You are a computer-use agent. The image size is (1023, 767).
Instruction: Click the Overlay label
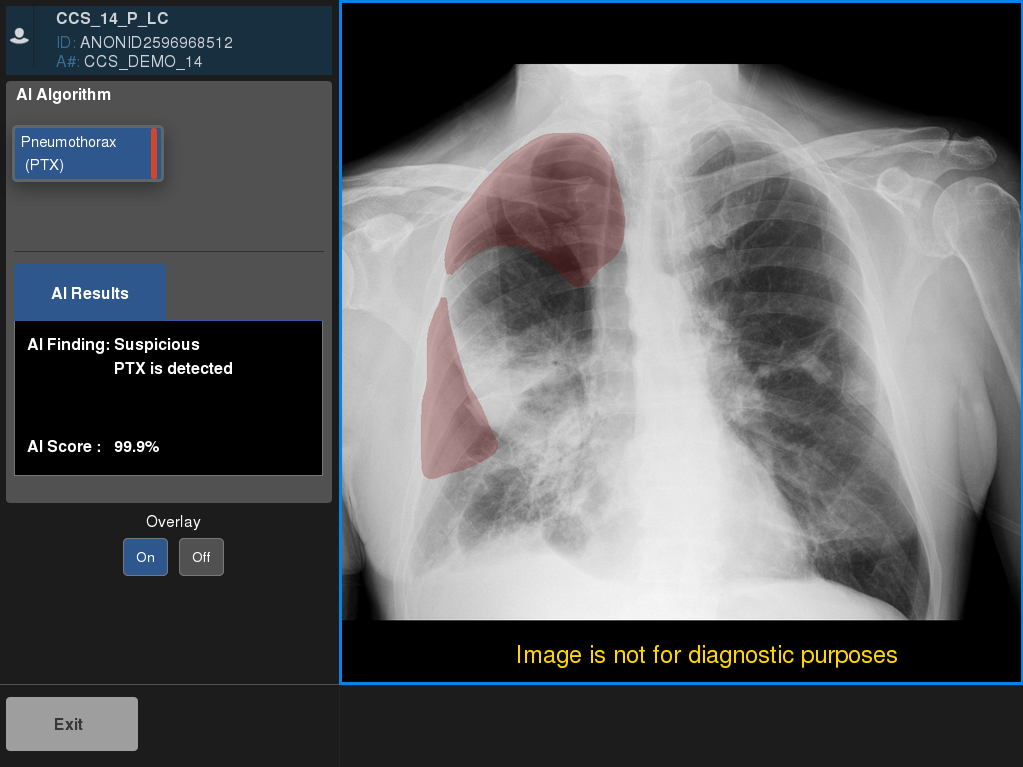[173, 521]
